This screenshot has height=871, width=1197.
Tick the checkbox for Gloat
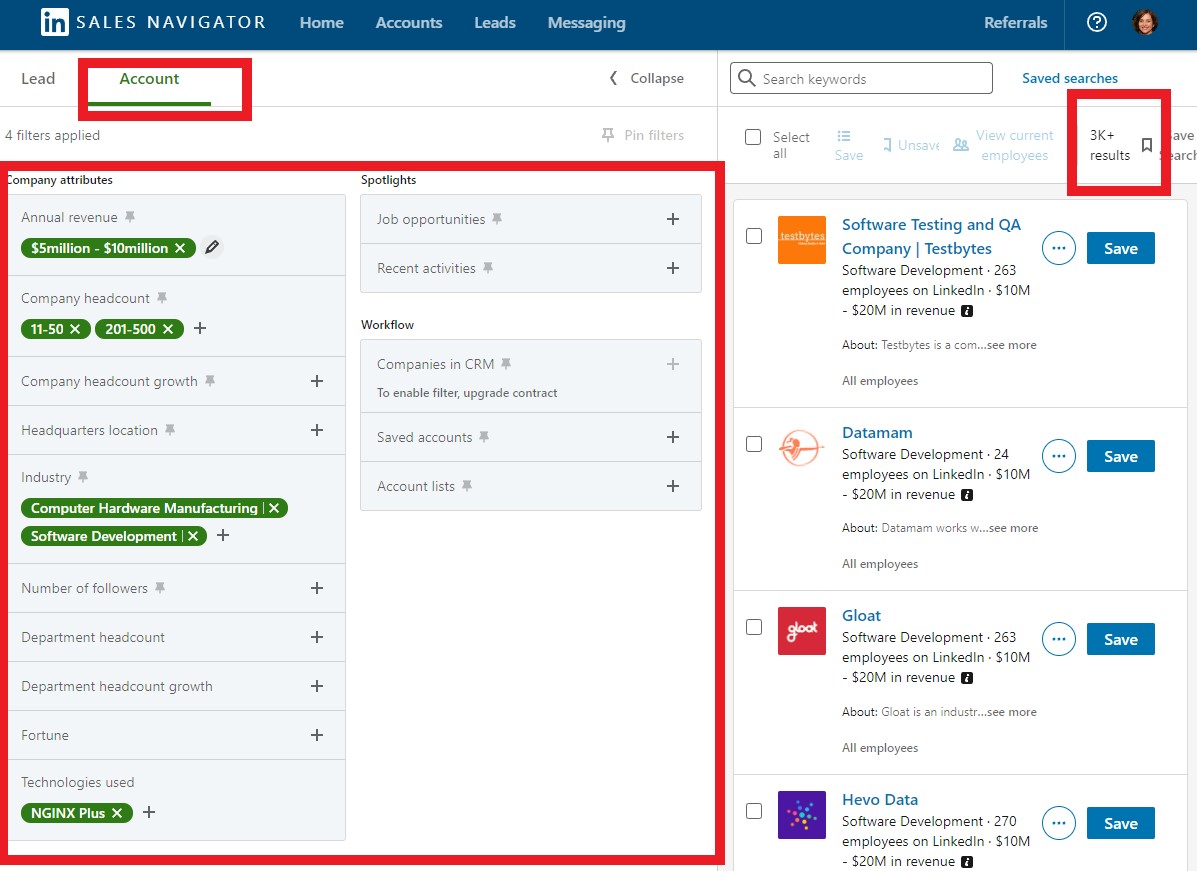[754, 627]
